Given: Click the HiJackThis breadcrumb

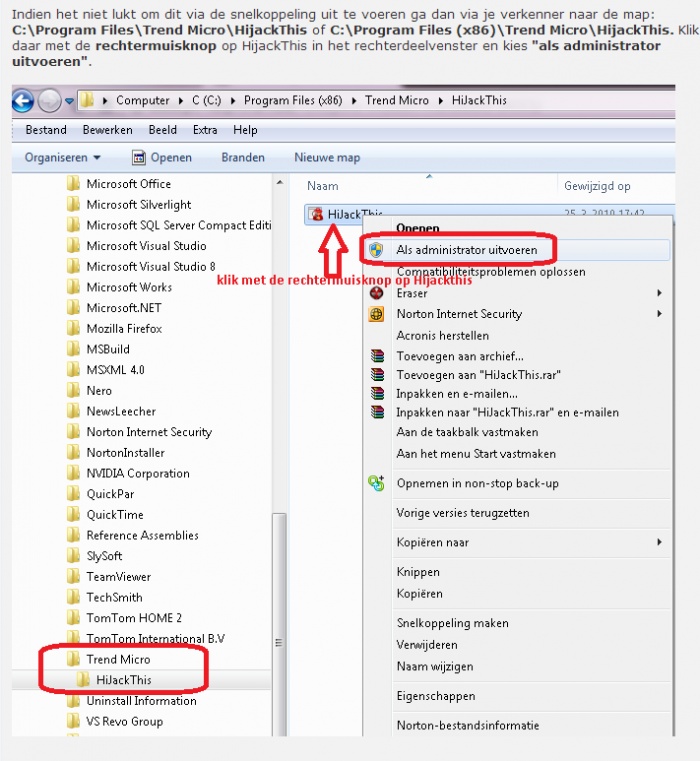Looking at the screenshot, I should [x=479, y=100].
